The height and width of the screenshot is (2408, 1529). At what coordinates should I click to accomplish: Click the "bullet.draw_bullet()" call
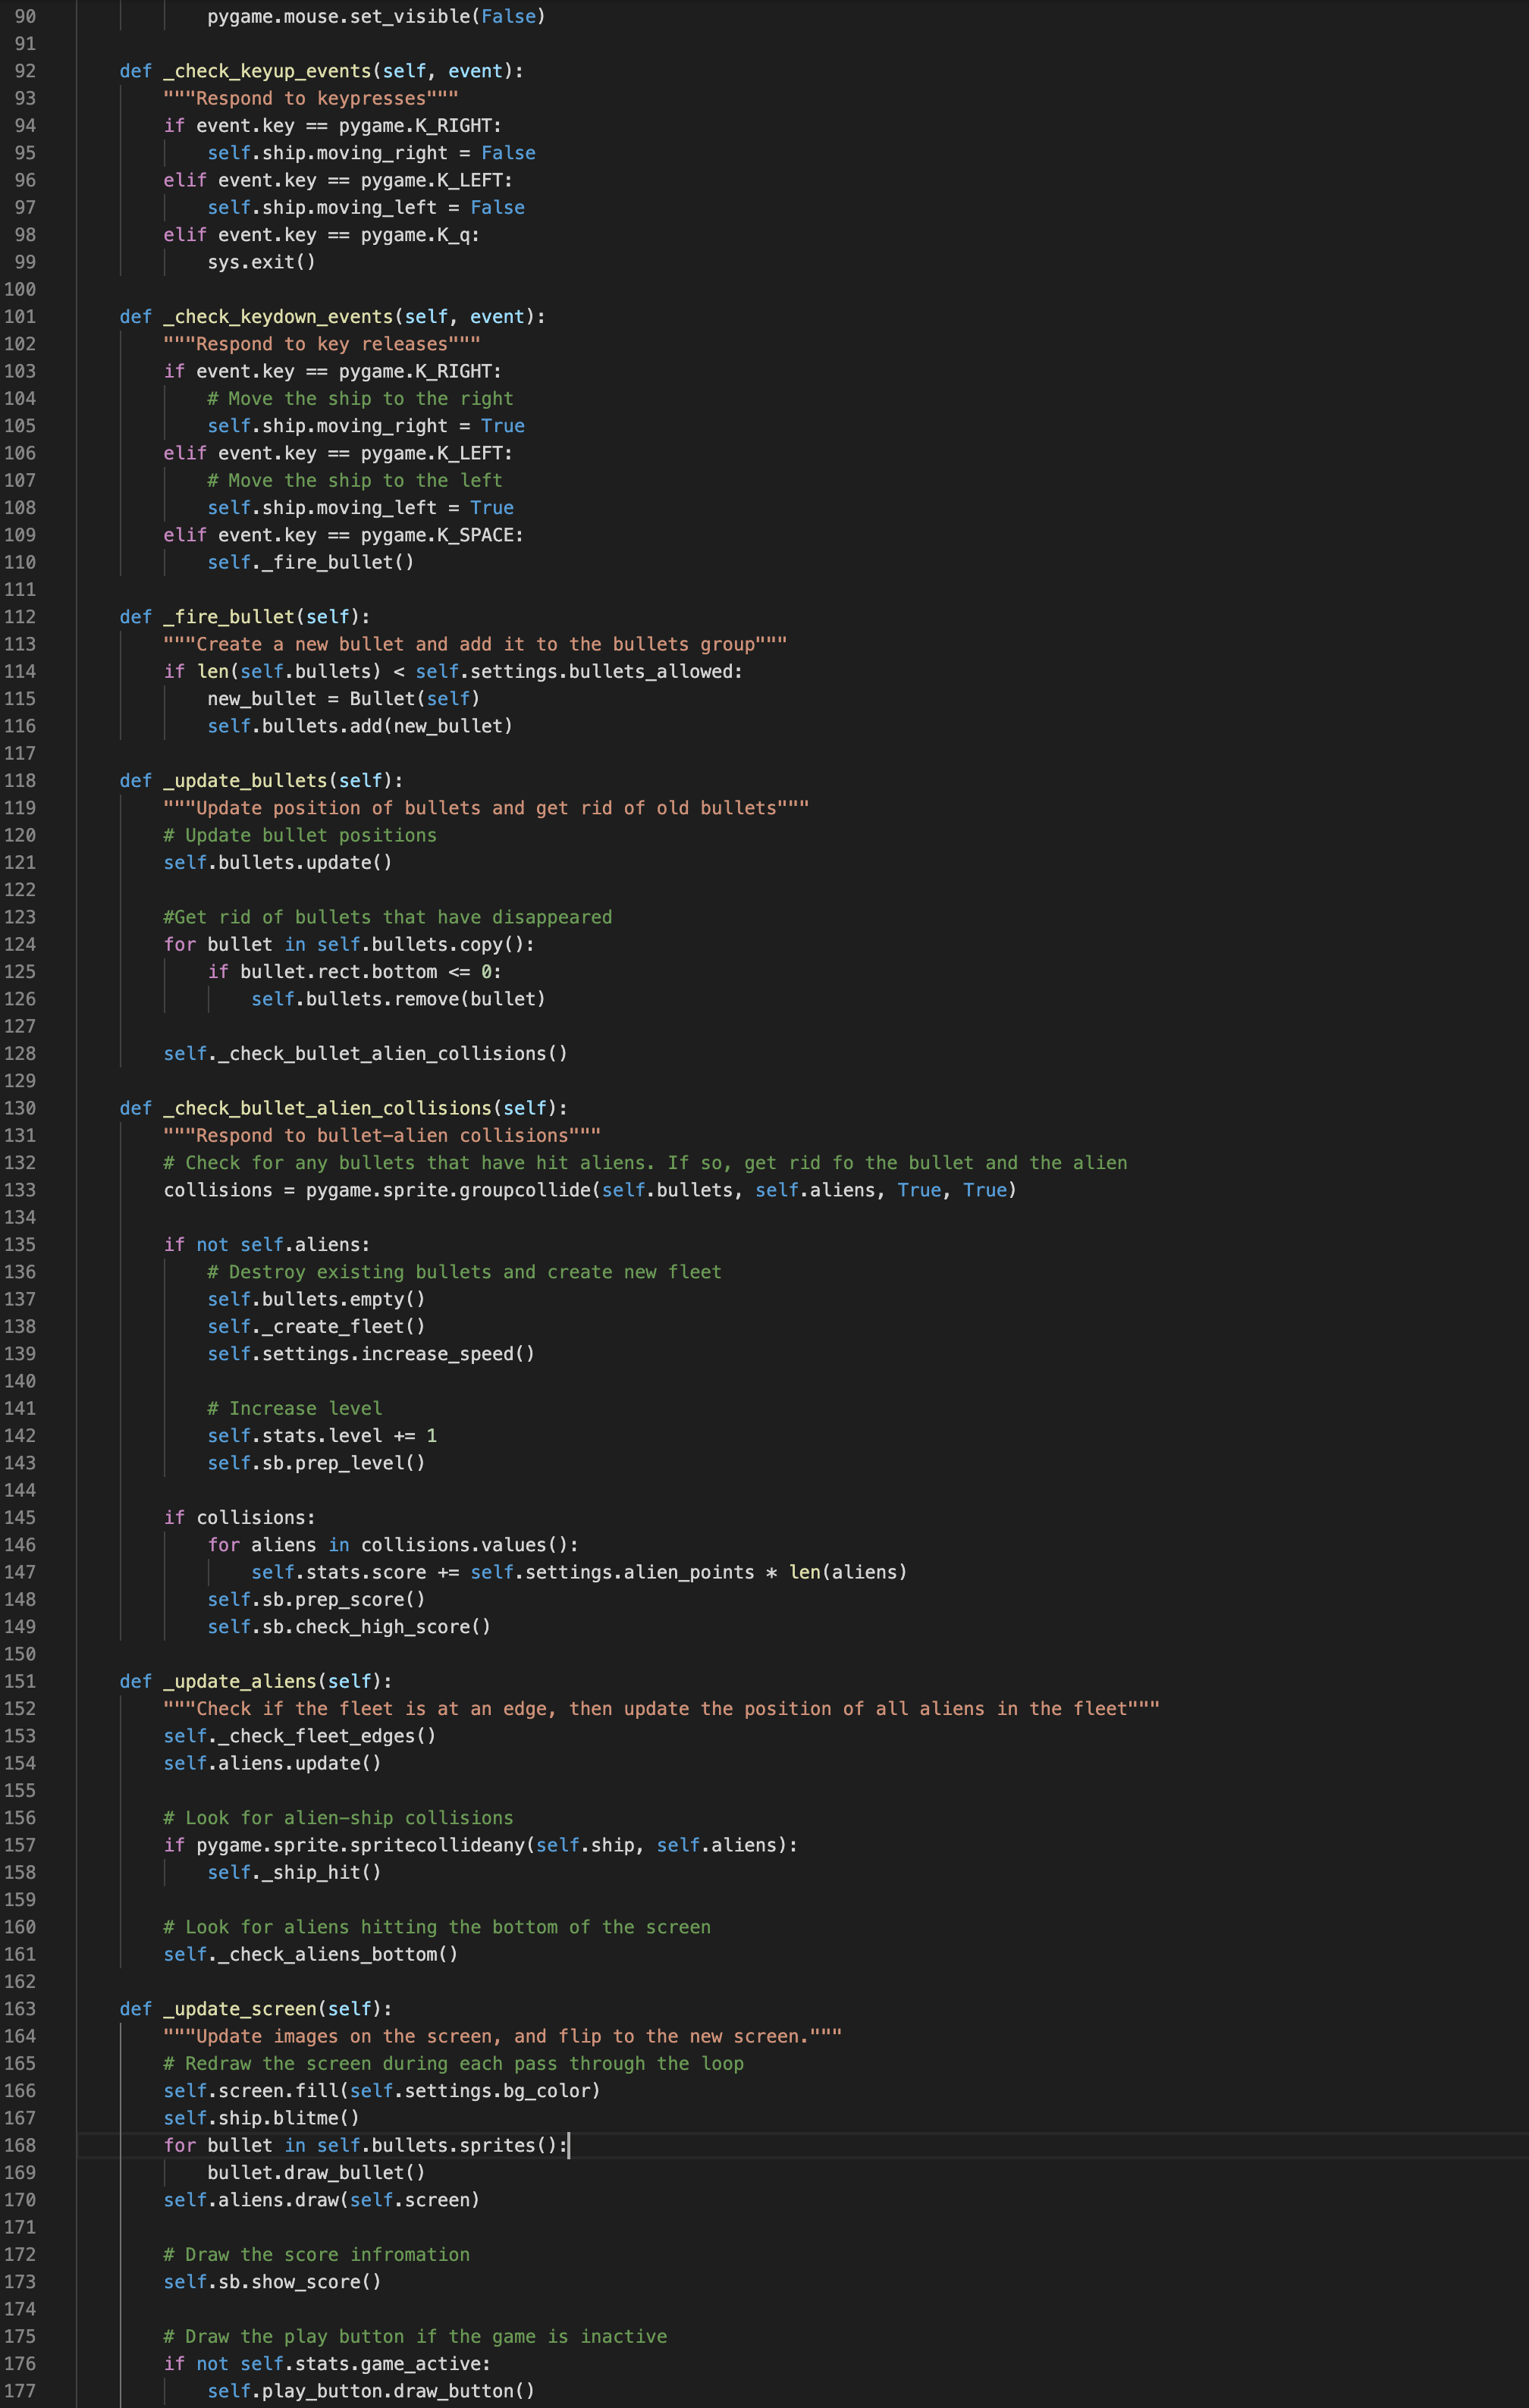pyautogui.click(x=316, y=2172)
